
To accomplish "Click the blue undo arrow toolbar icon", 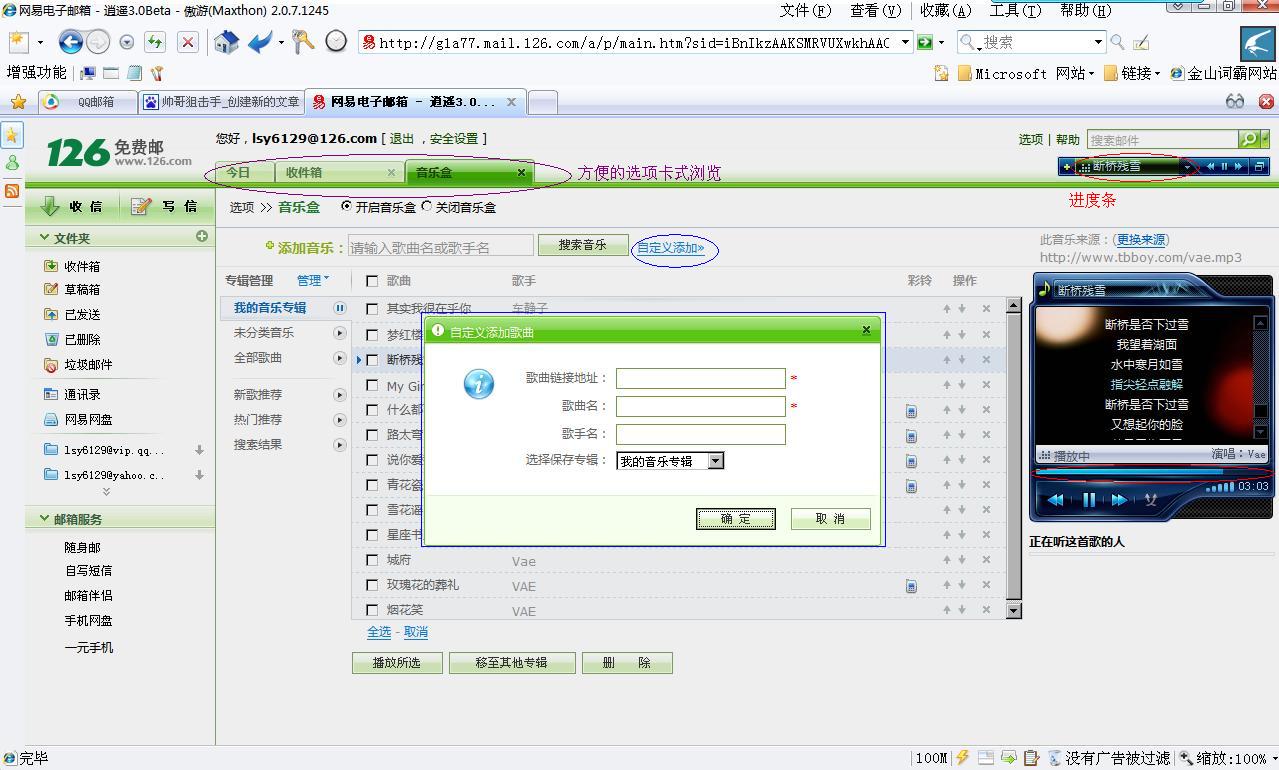I will (x=260, y=42).
